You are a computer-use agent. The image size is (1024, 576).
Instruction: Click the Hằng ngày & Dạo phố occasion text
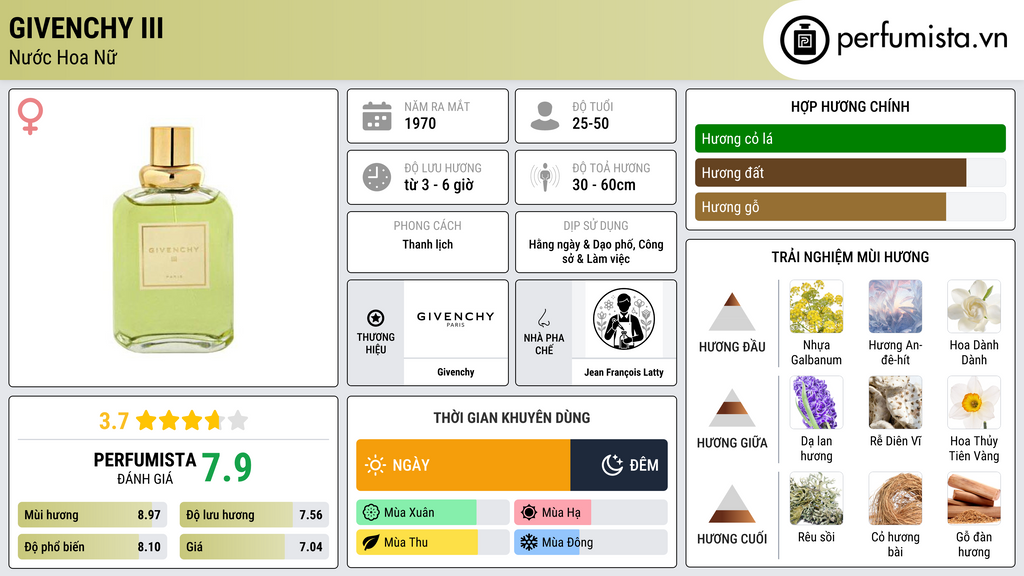(x=596, y=251)
